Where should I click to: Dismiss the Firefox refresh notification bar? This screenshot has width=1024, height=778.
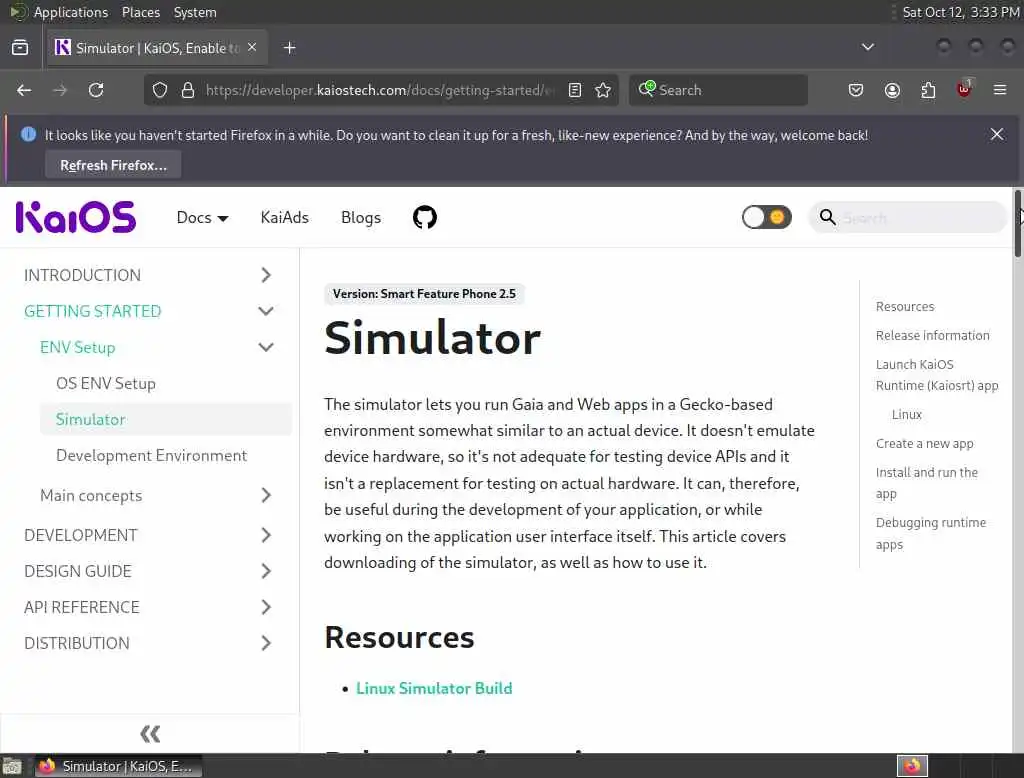pyautogui.click(x=997, y=135)
